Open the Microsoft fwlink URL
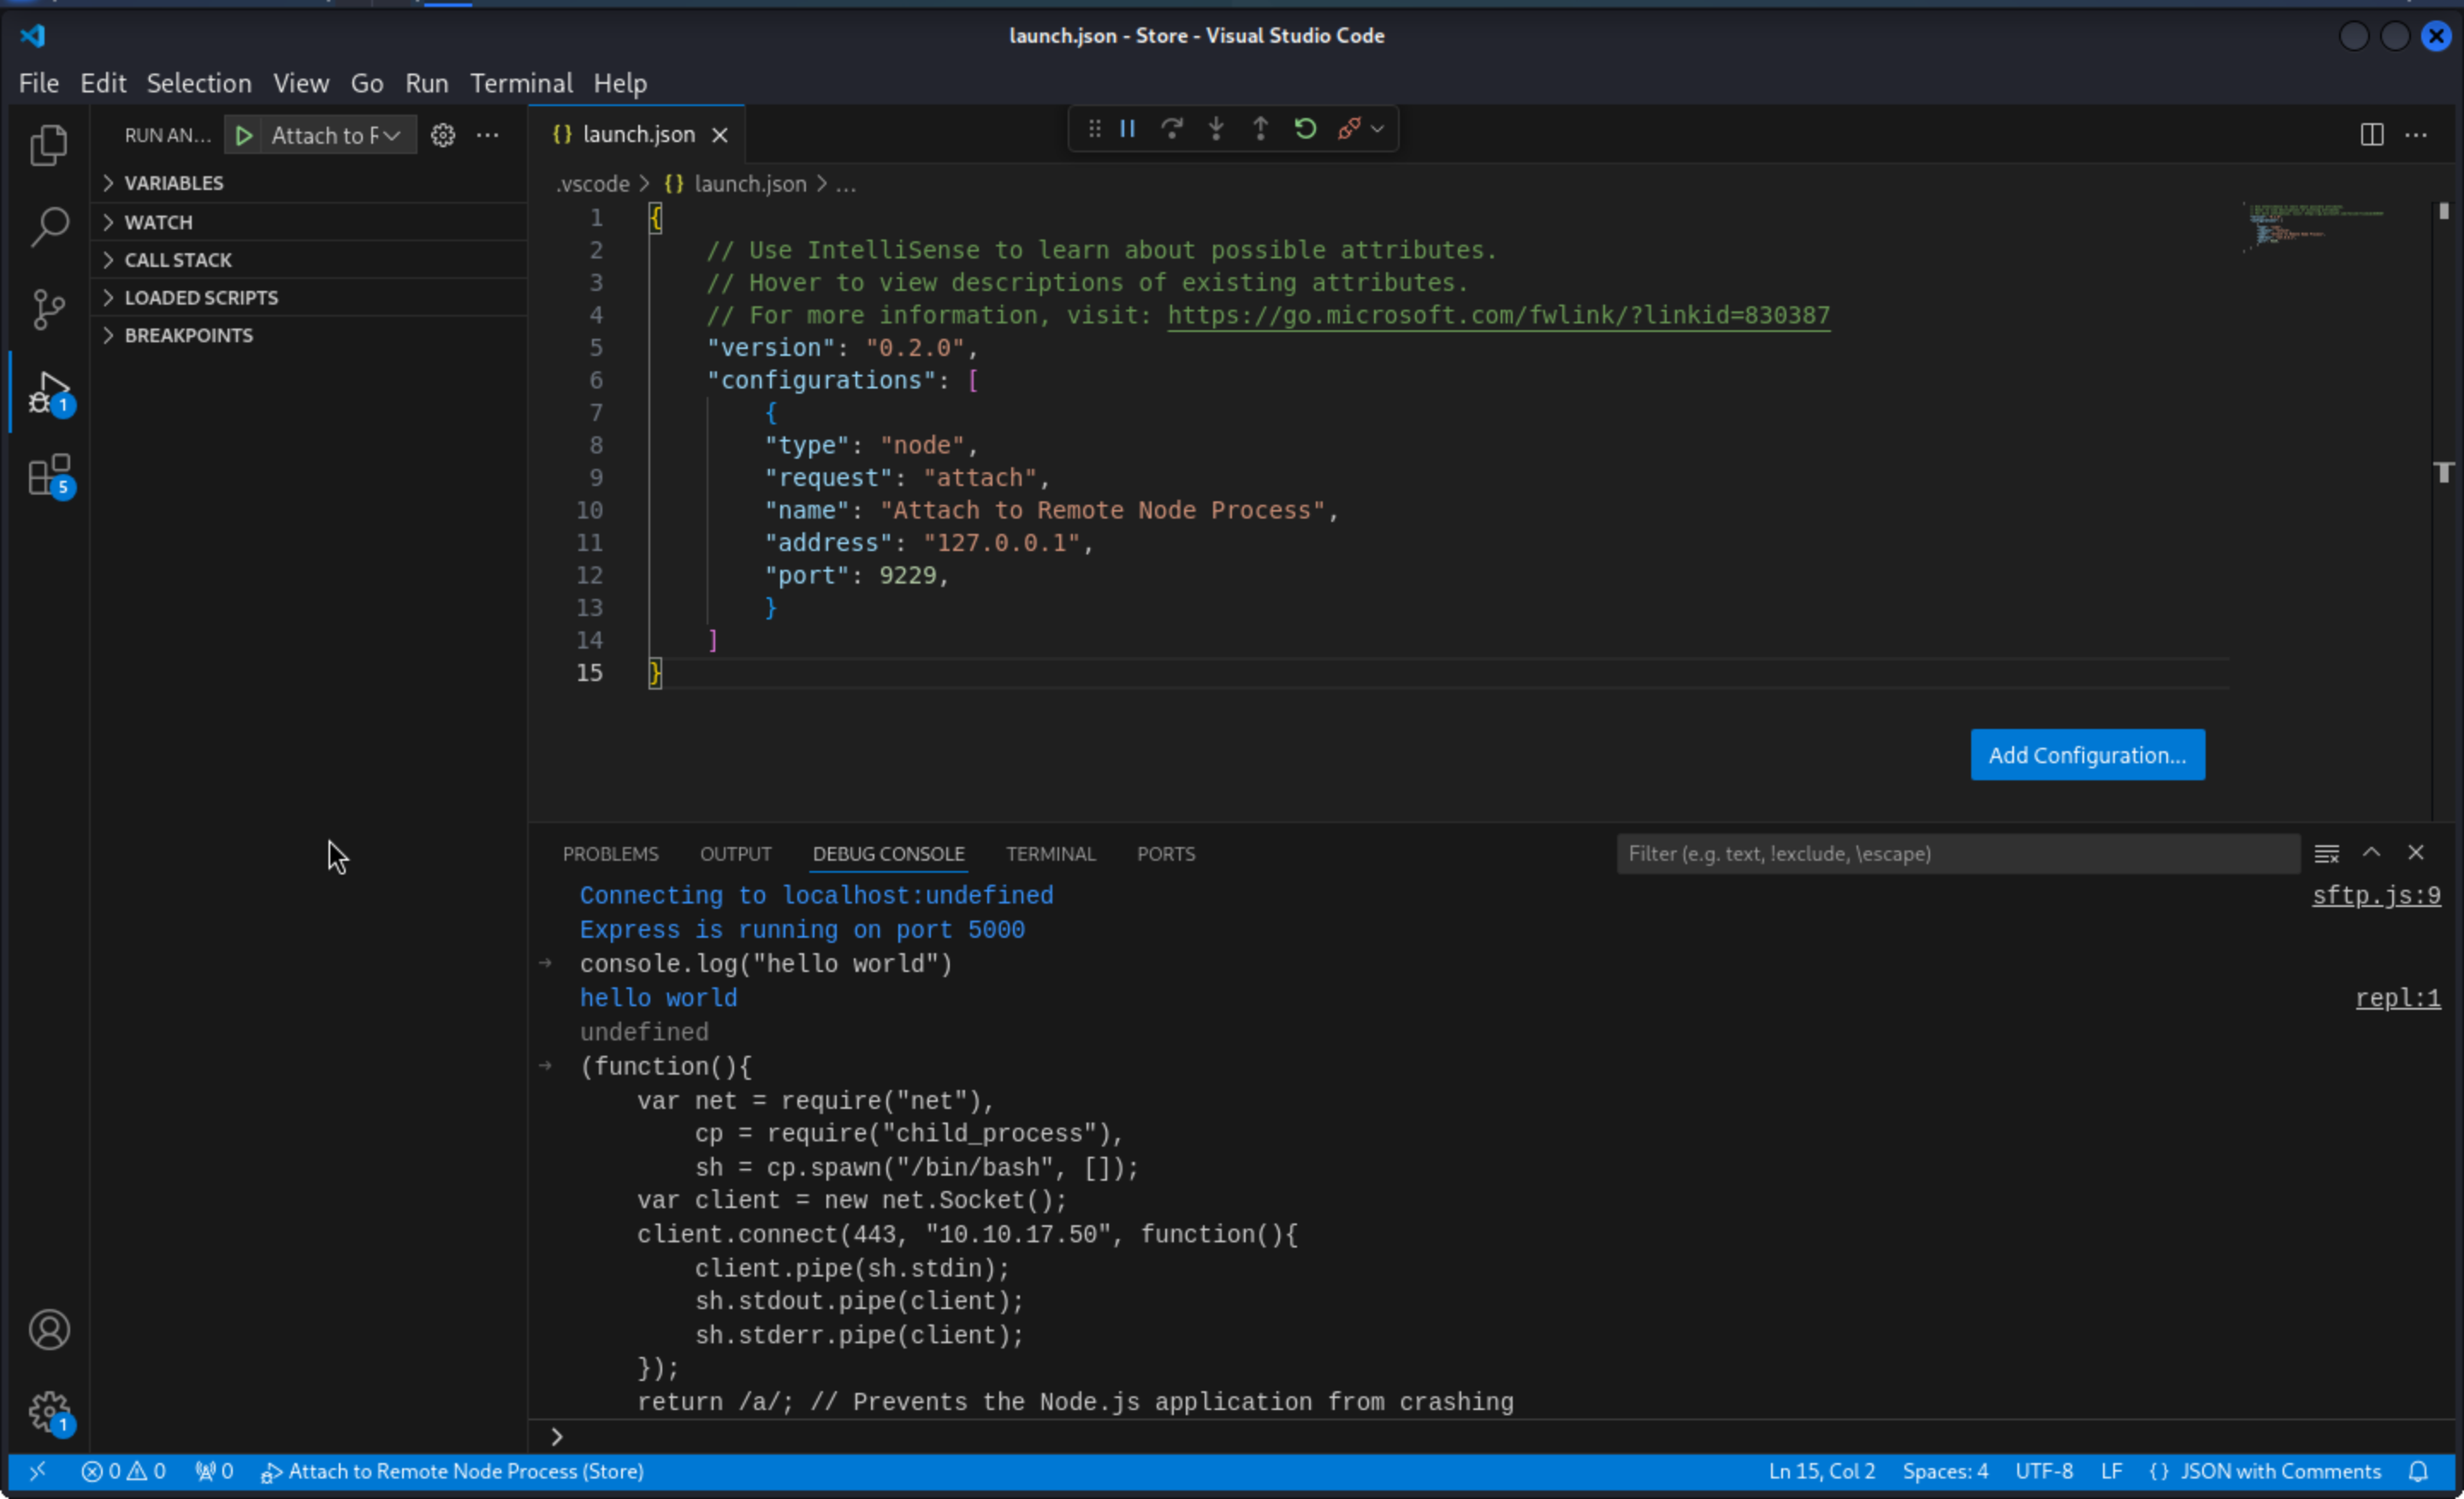 [x=1498, y=315]
